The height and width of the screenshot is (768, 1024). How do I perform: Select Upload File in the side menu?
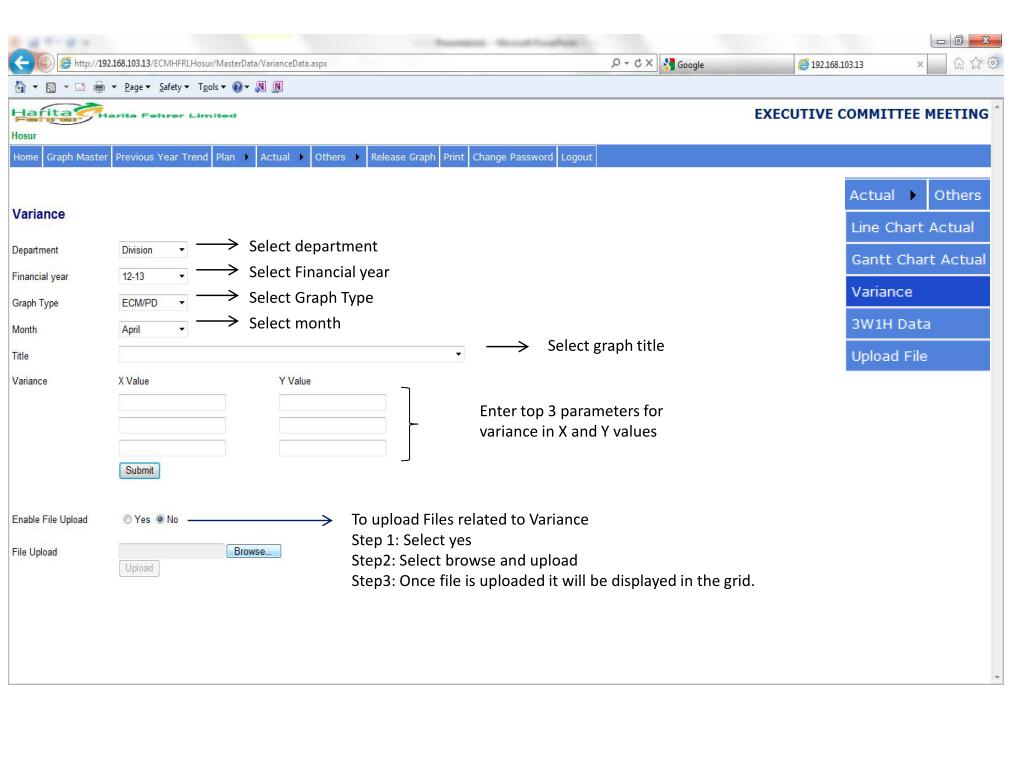(918, 356)
